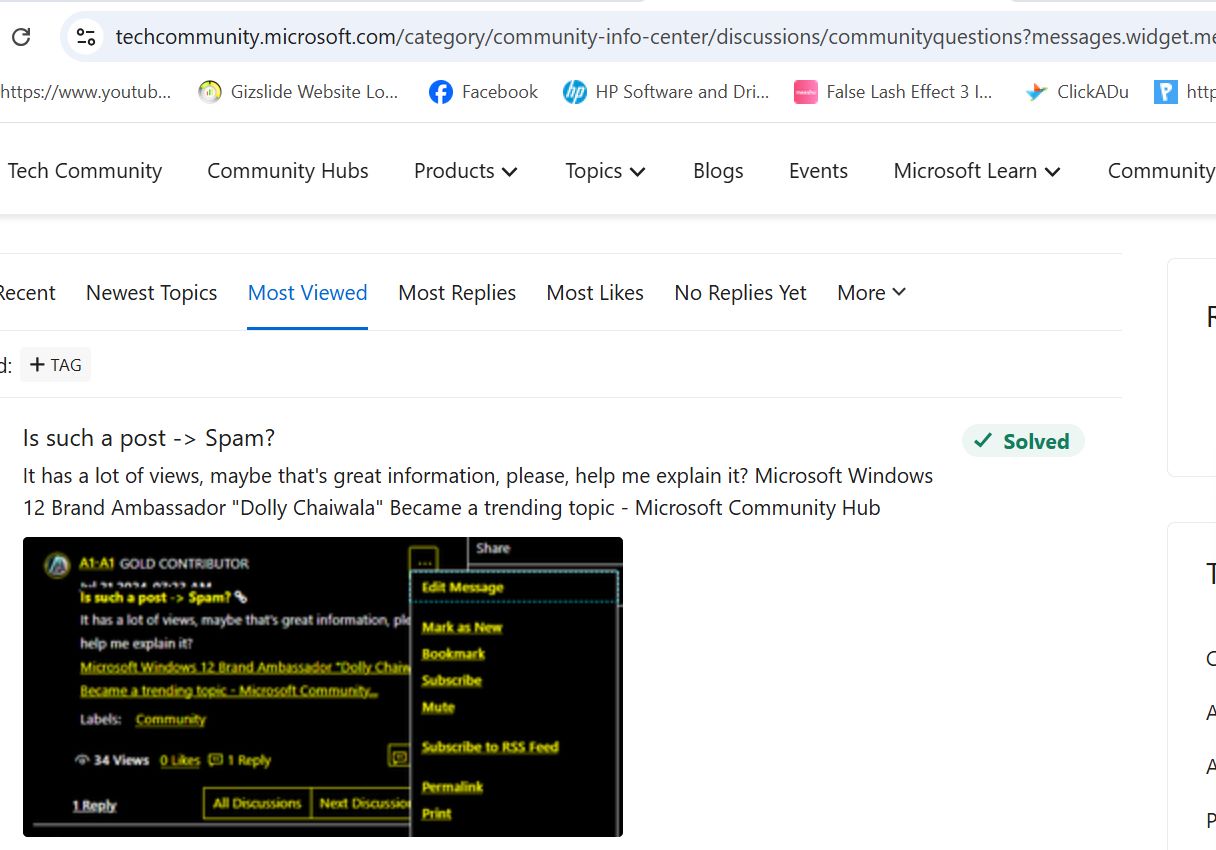Open site information icon in address bar

(86, 38)
